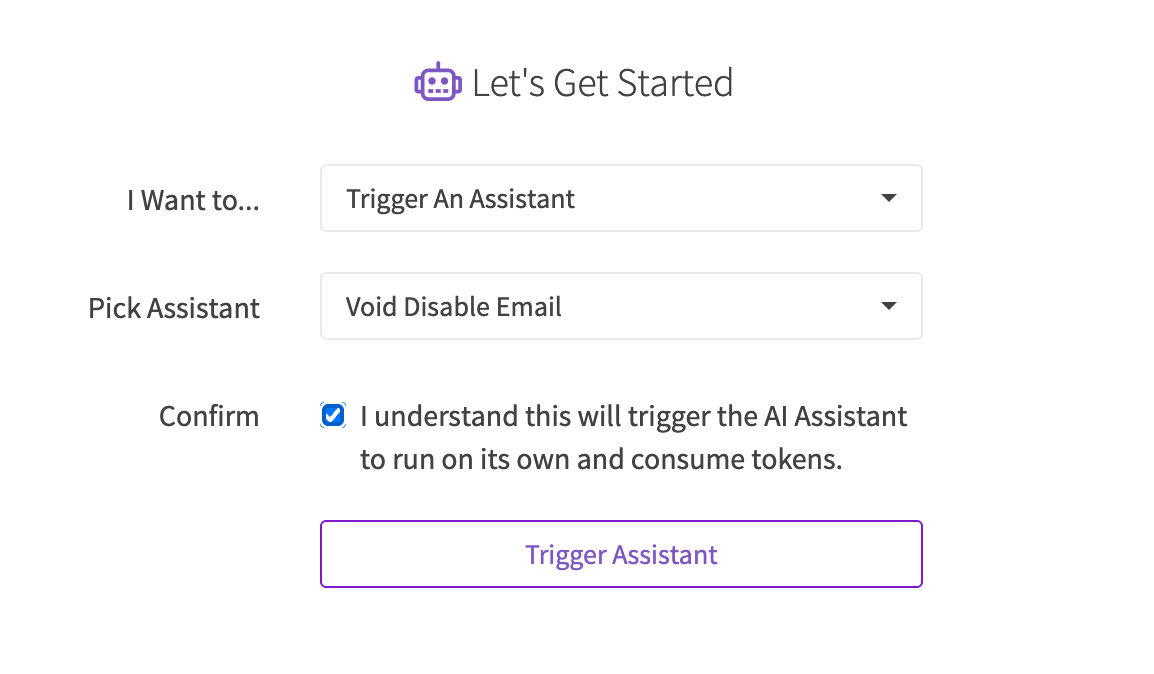This screenshot has width=1154, height=674.
Task: Click the words "AI Assistant" in confirmation text
Action: click(835, 416)
